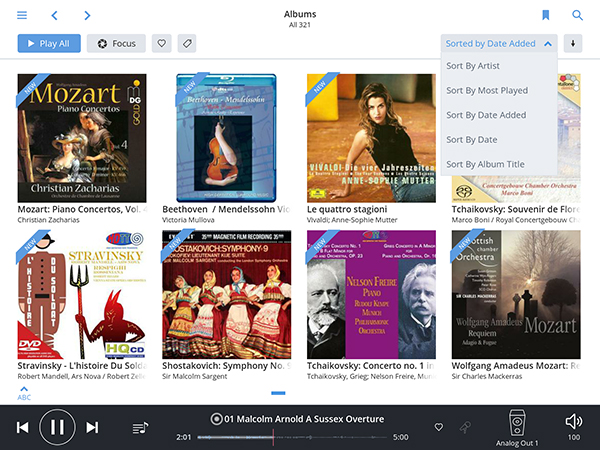Collapse the Sorted by Date Added dropdown

click(x=499, y=44)
